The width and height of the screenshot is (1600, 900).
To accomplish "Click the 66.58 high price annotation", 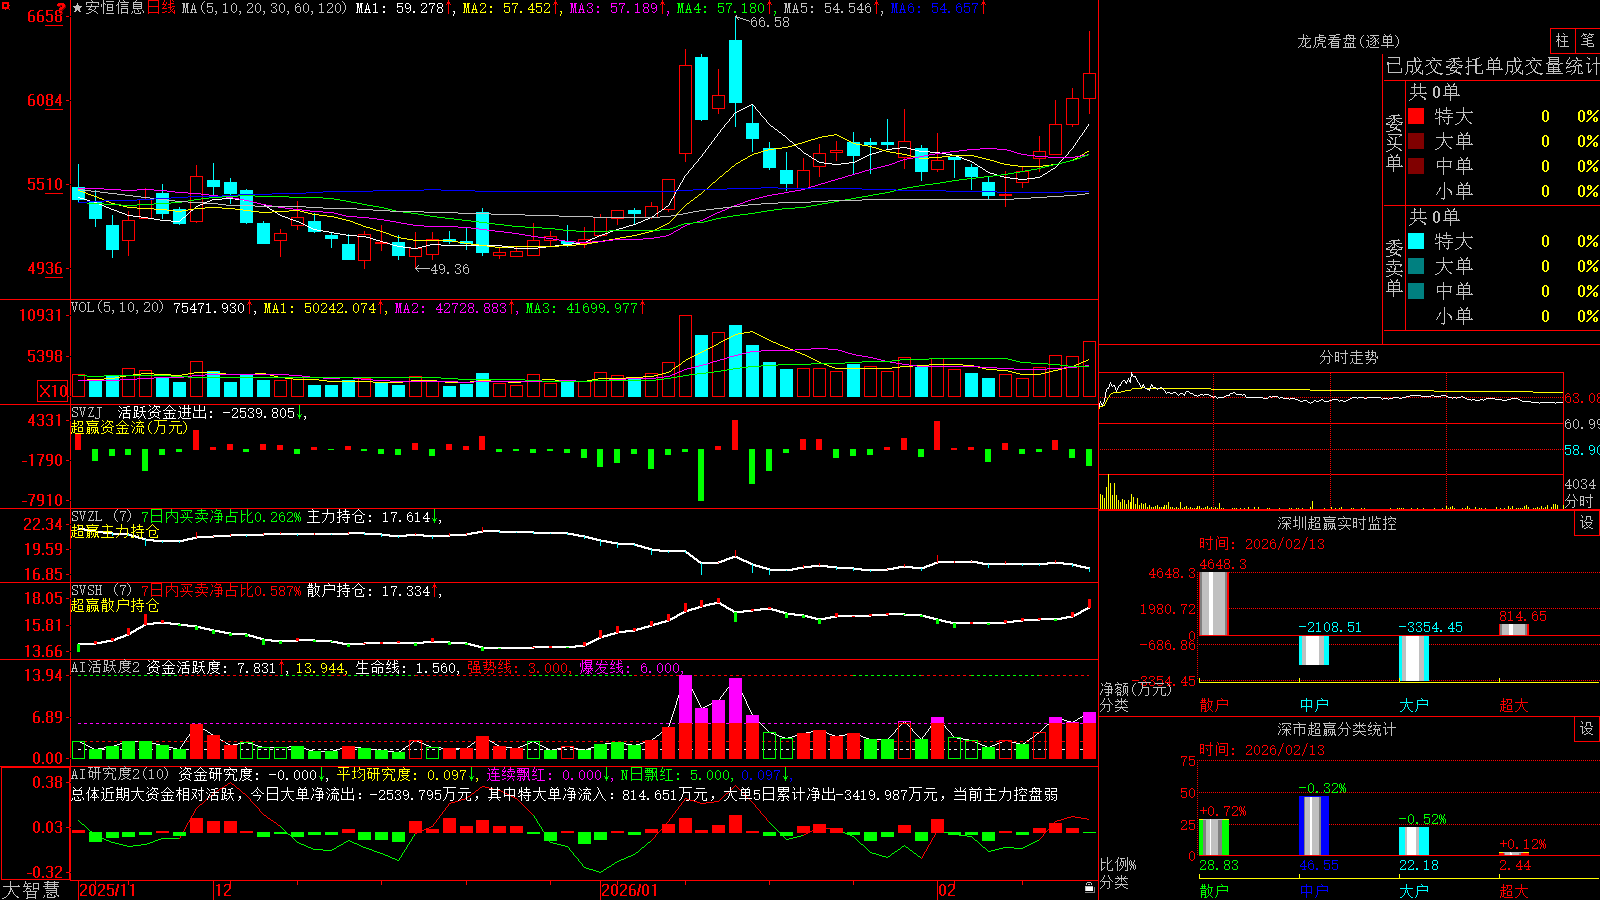I will [769, 22].
